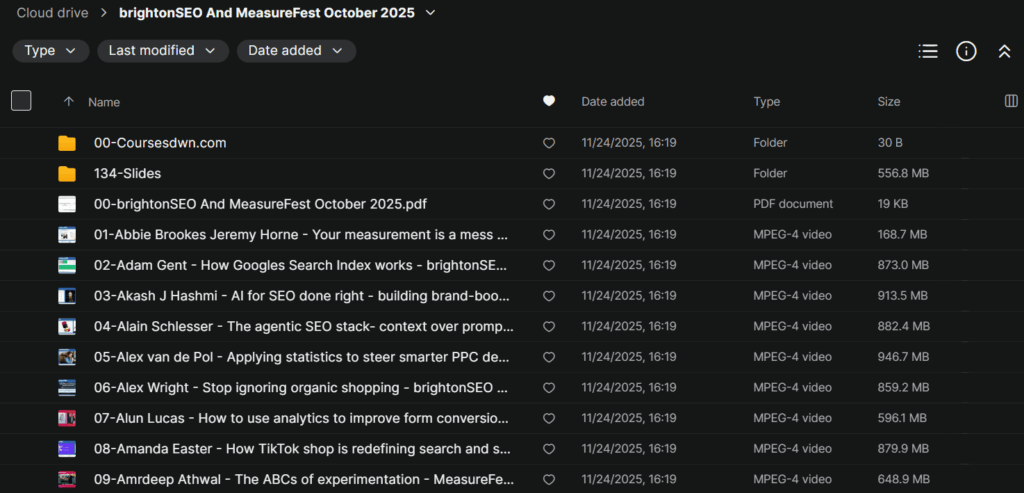Switch to list view icon
This screenshot has width=1024, height=493.
pyautogui.click(x=928, y=51)
